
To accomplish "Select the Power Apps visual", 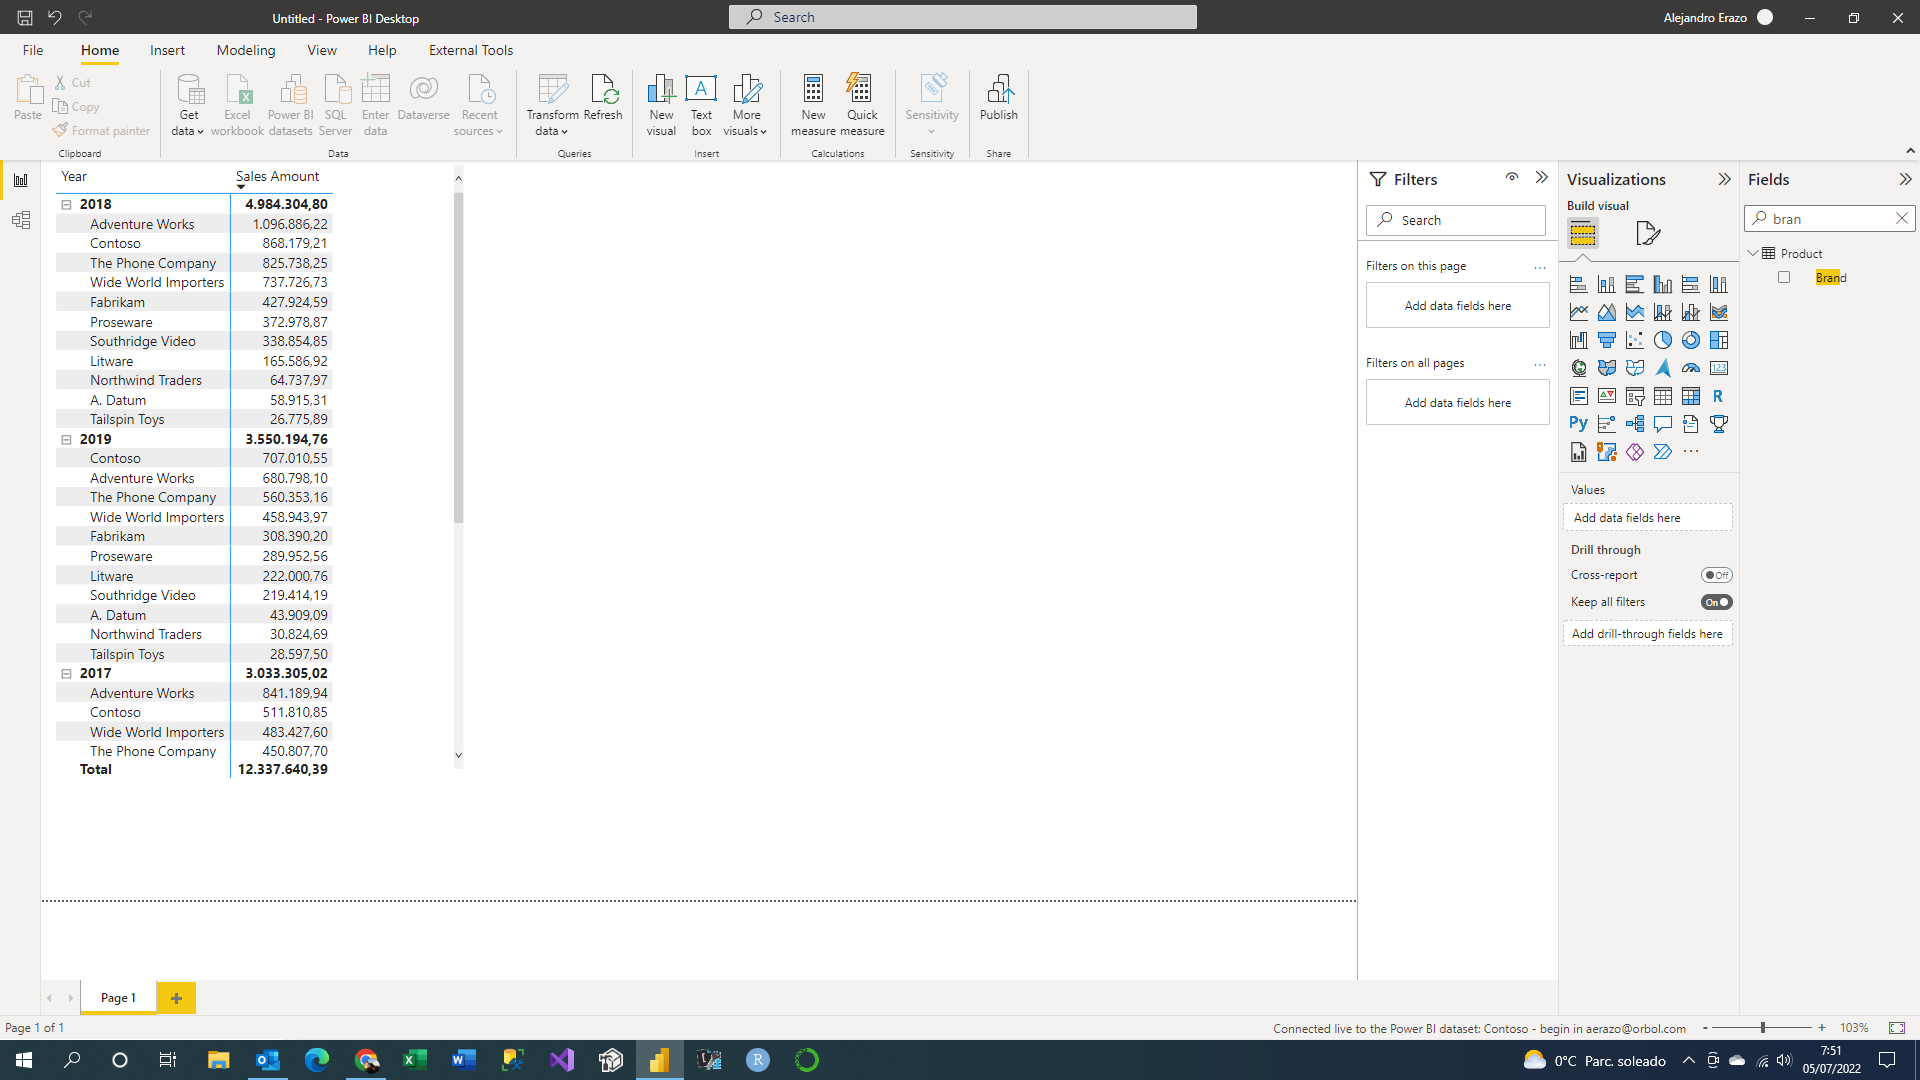I will (1634, 452).
